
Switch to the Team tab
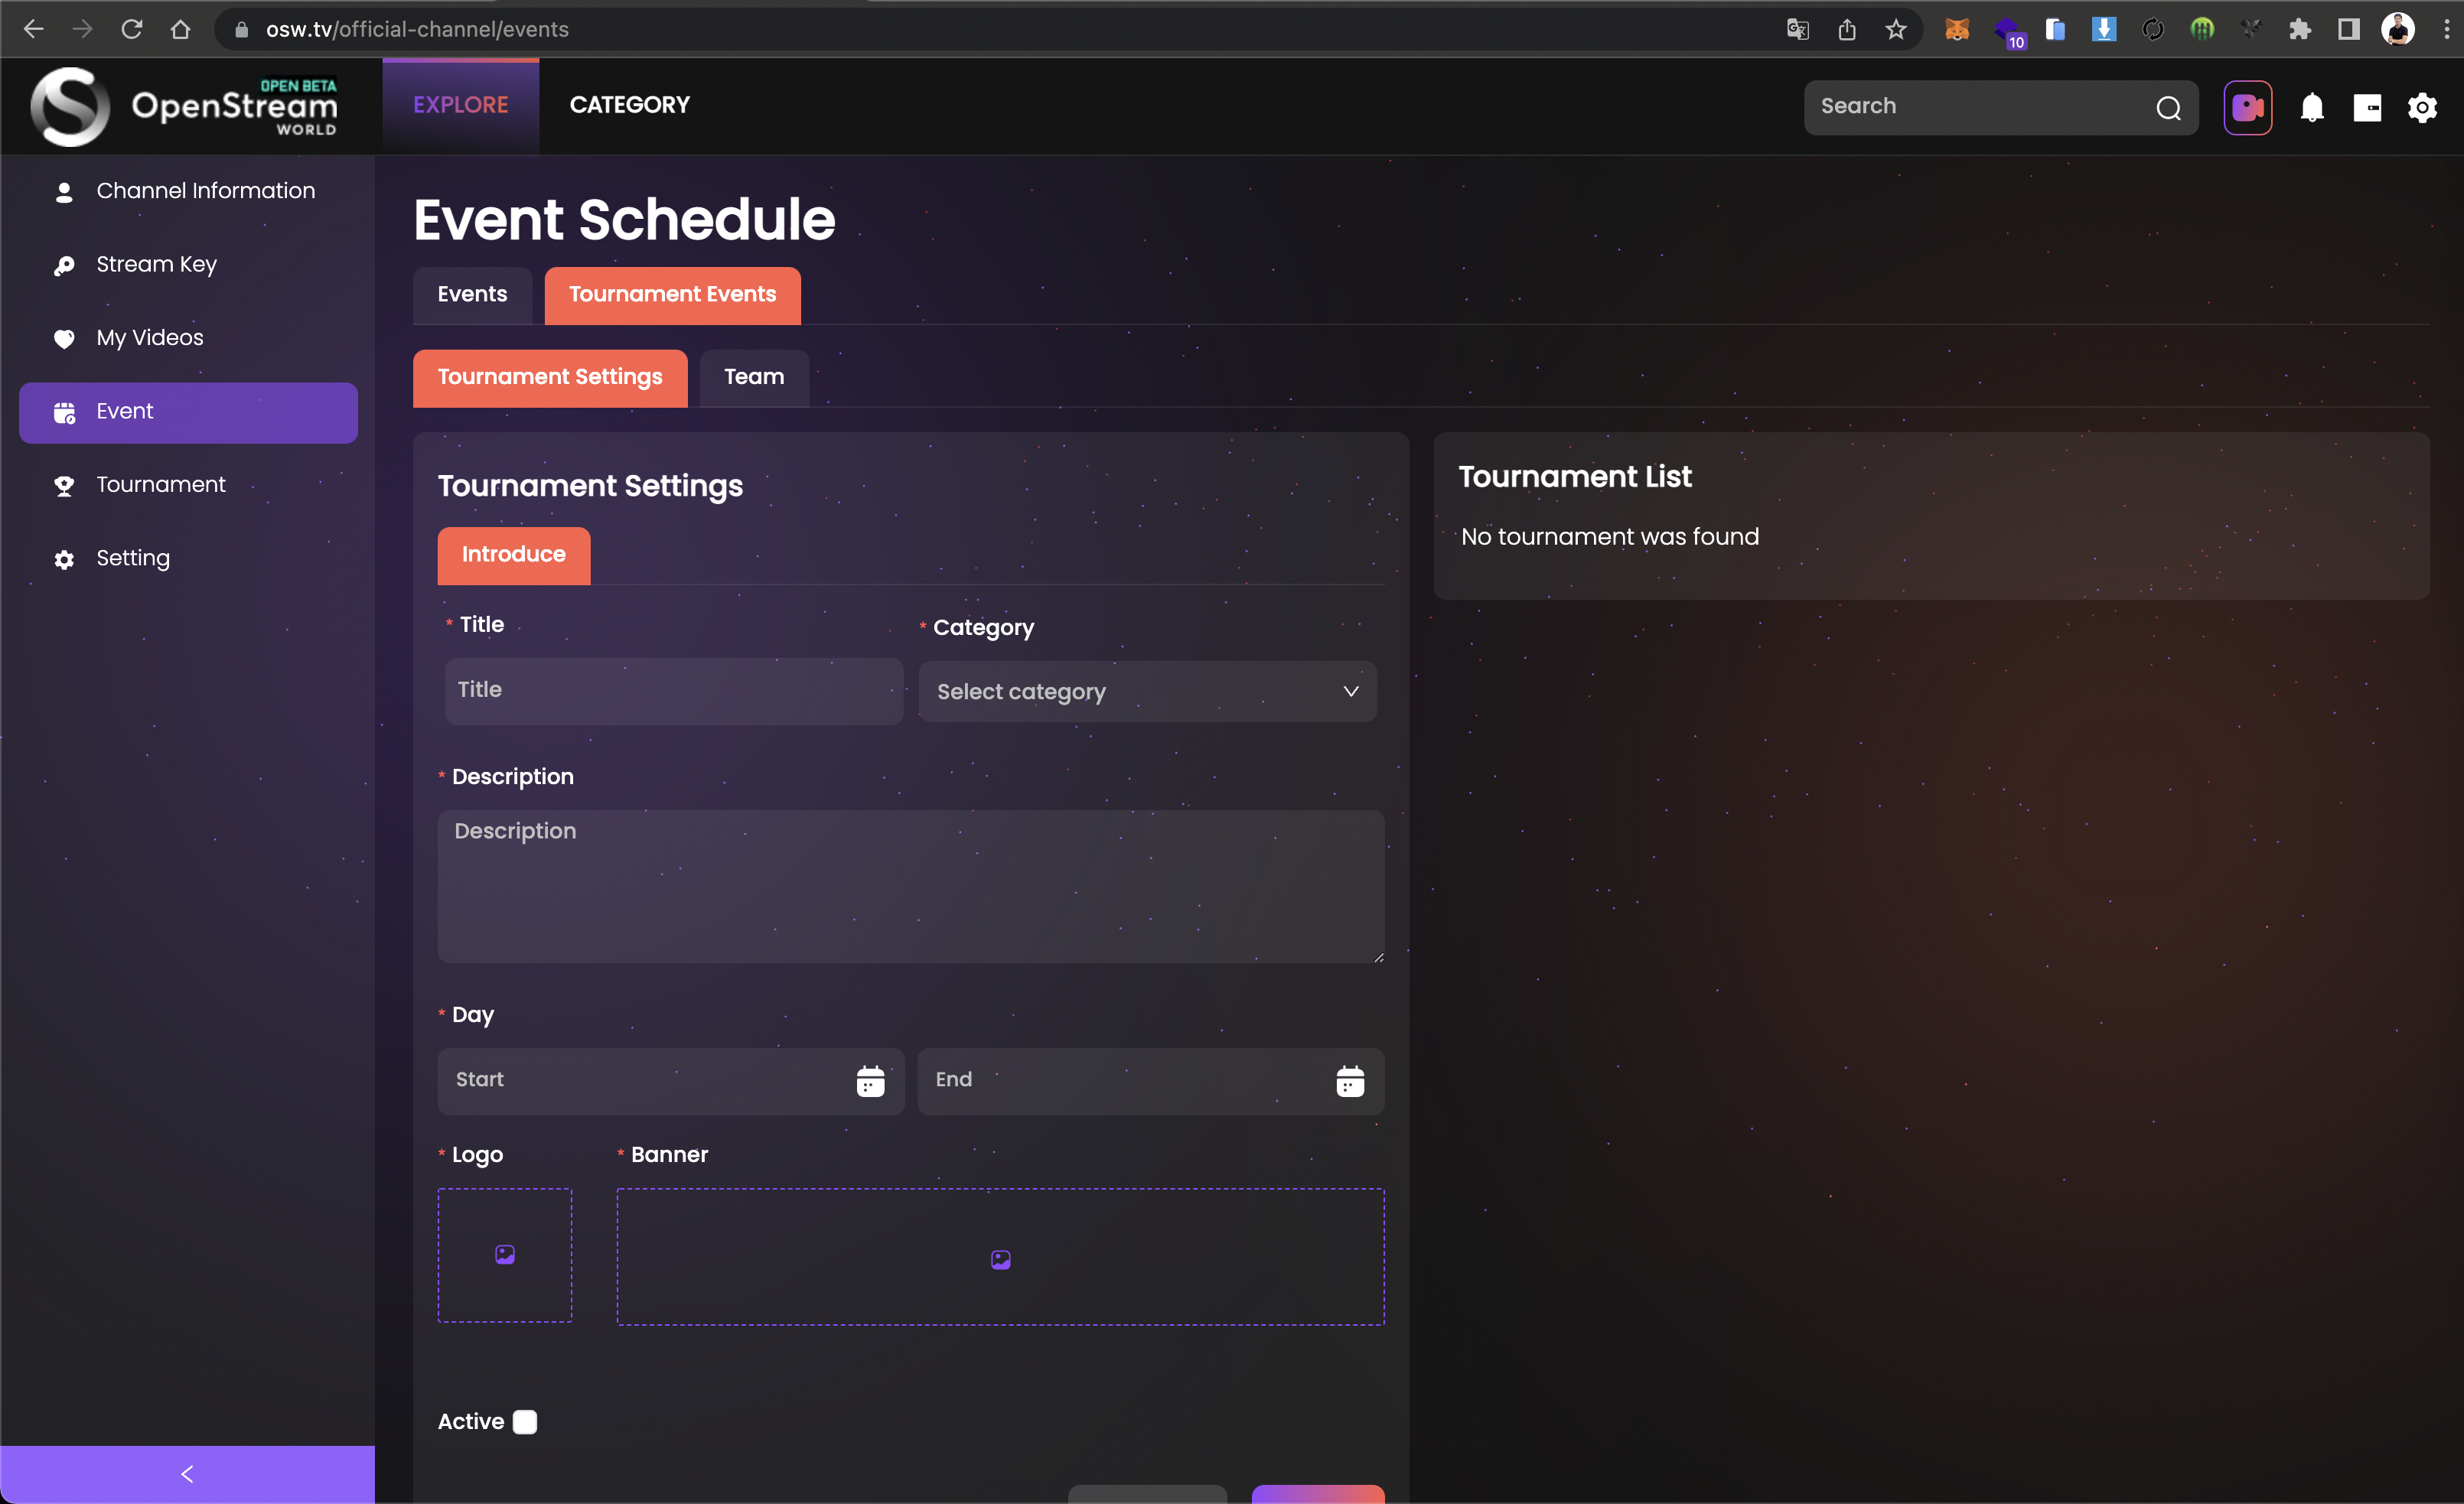tap(754, 377)
